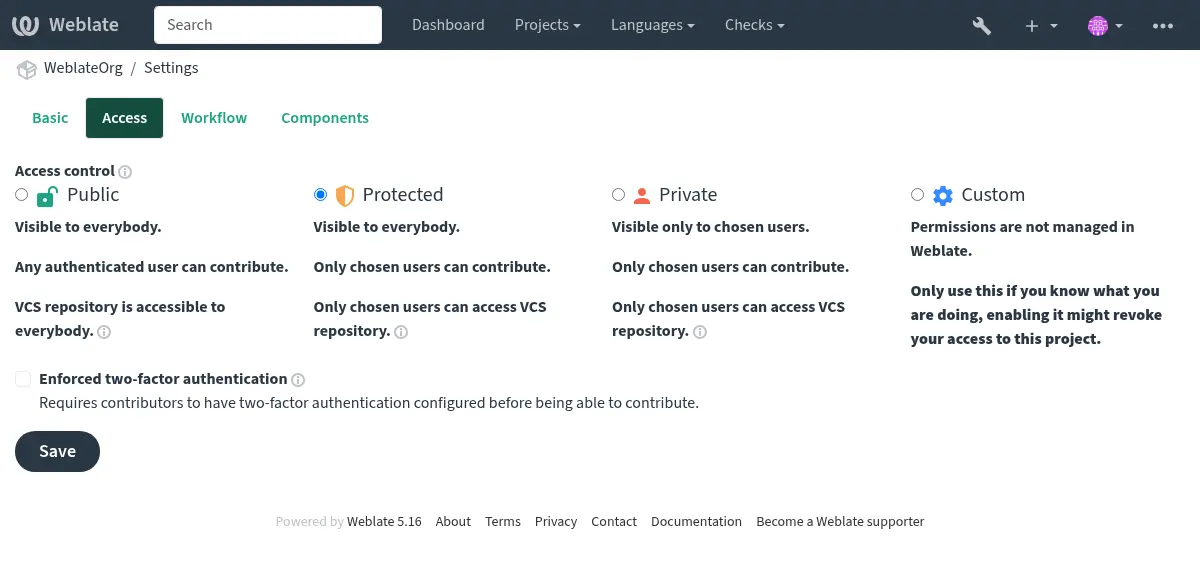This screenshot has width=1200, height=580.
Task: Select the Custom access radio button
Action: click(918, 195)
